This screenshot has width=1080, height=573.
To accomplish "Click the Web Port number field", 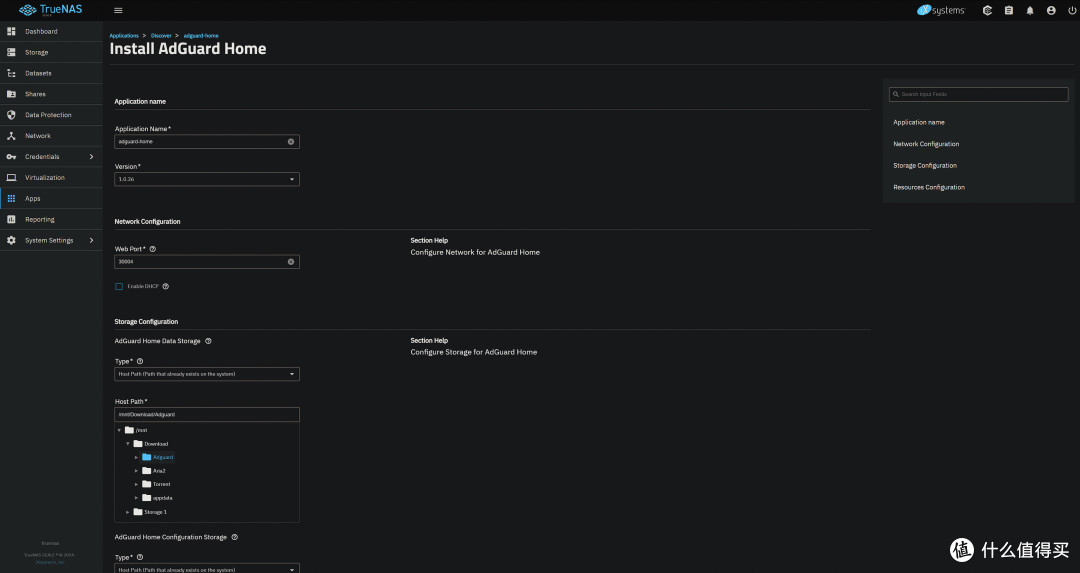I will coord(207,262).
